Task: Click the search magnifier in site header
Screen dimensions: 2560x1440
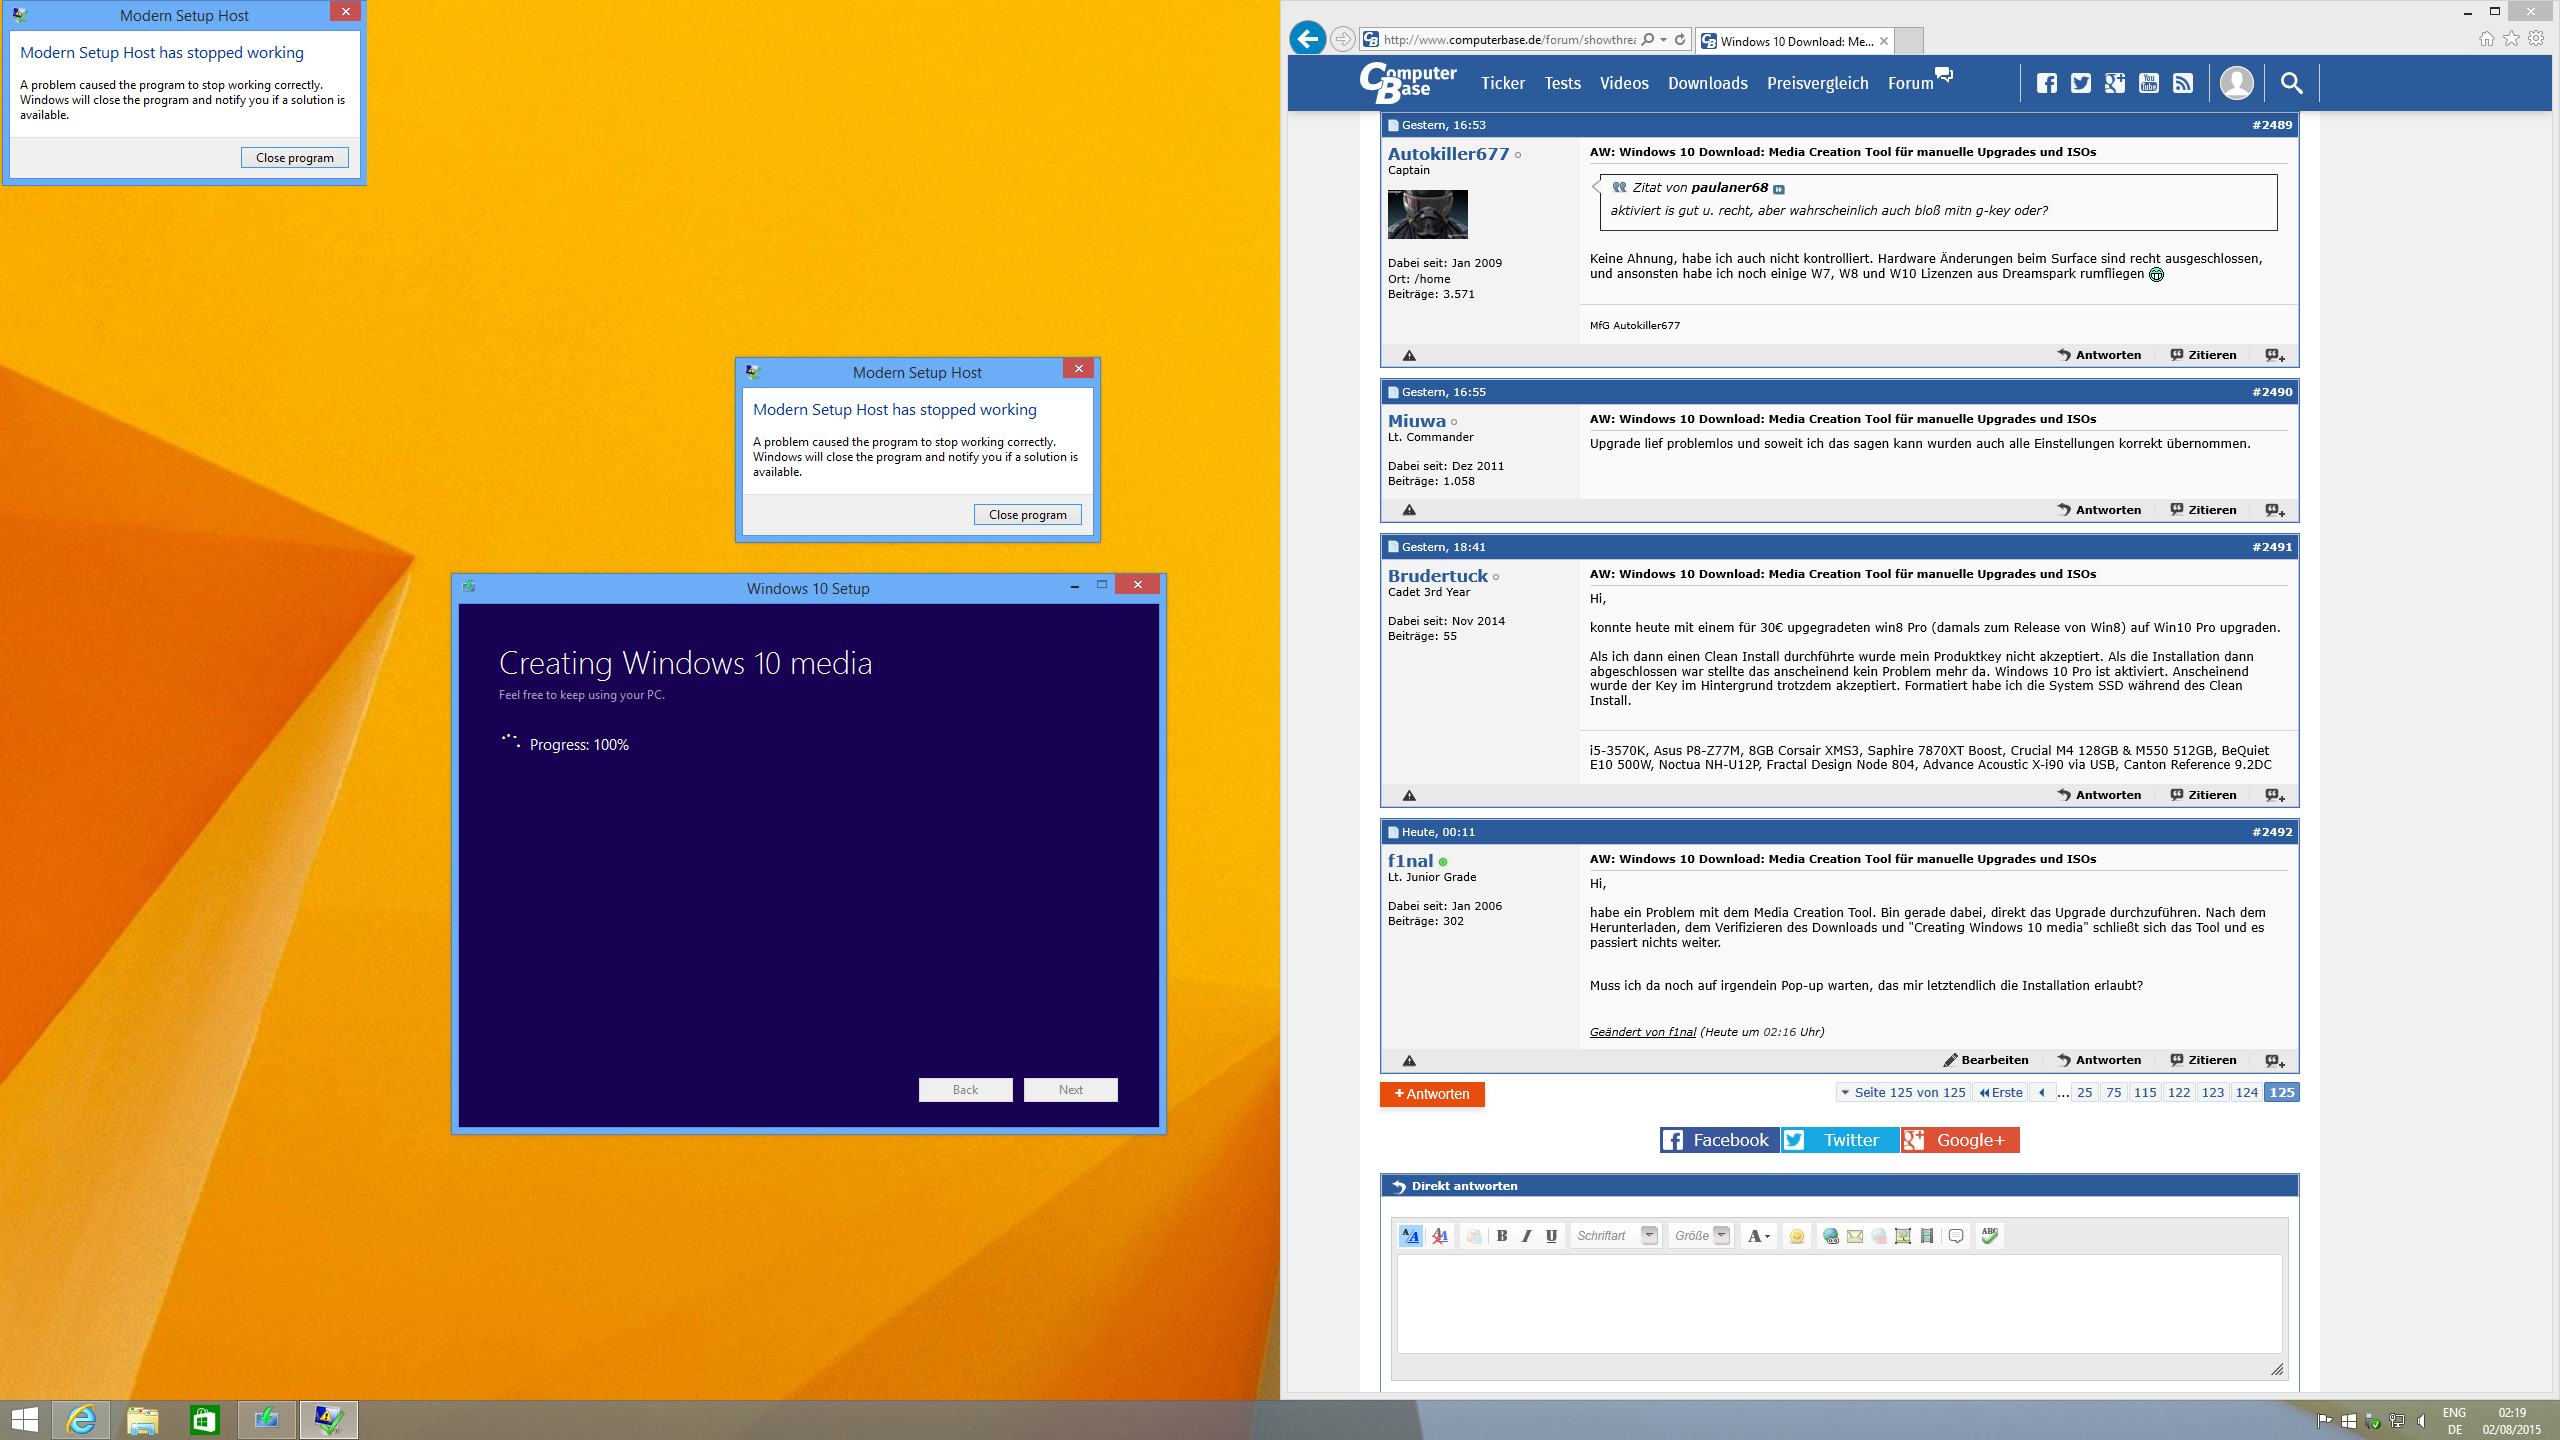Action: [x=2291, y=83]
